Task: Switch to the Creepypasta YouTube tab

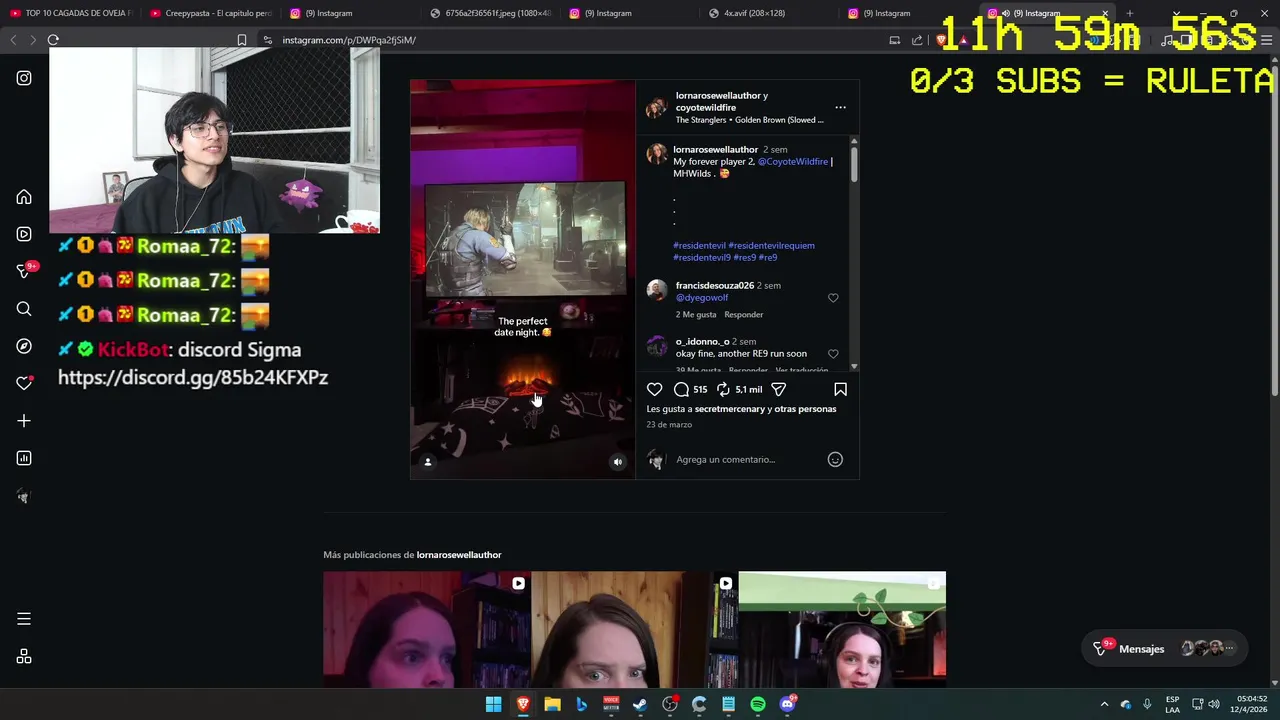Action: point(210,13)
